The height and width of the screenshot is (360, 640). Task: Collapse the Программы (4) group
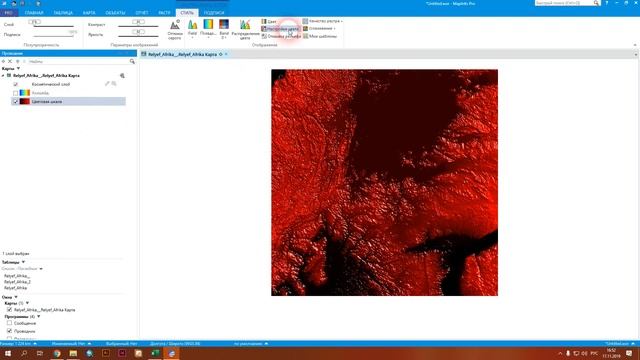[x=39, y=316]
